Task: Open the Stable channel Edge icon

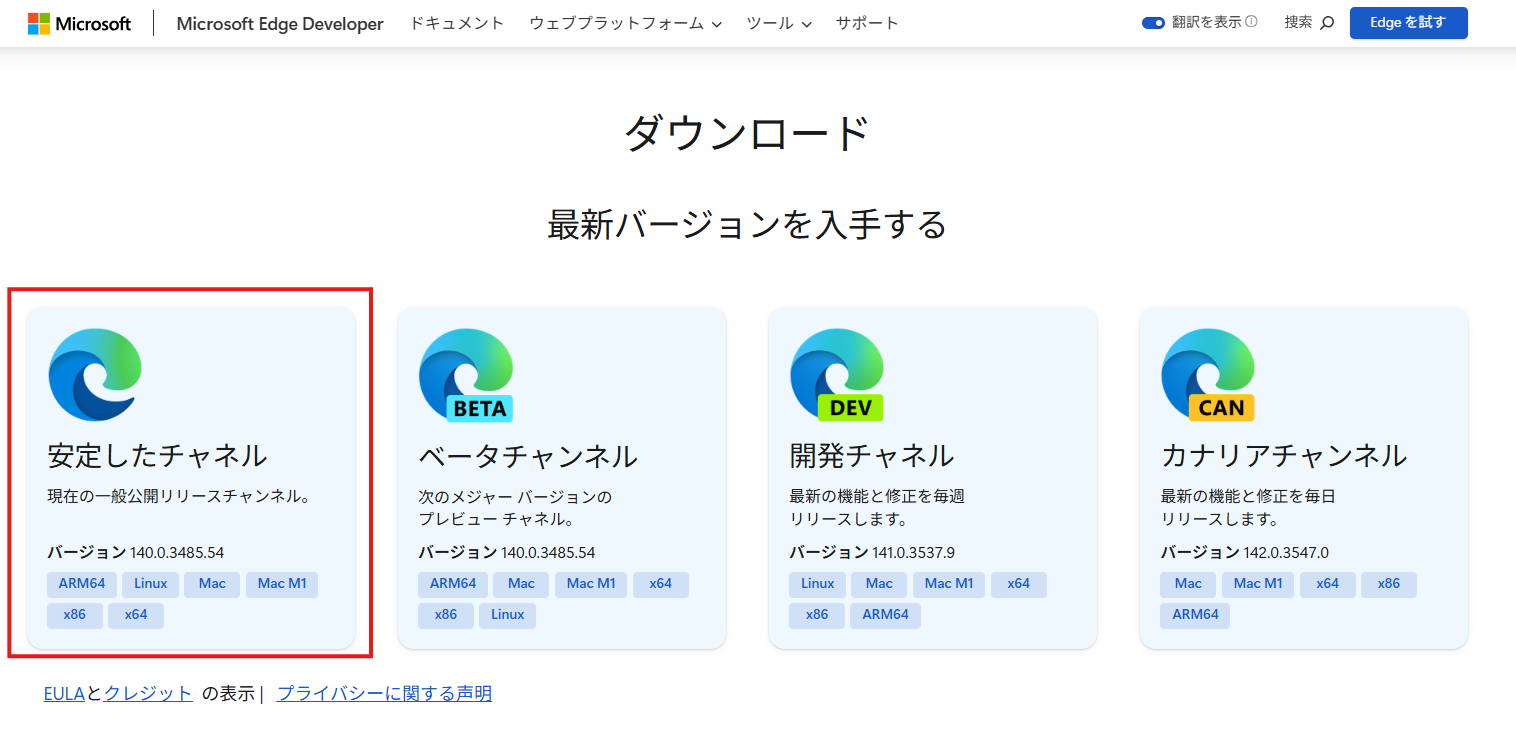Action: (x=95, y=374)
